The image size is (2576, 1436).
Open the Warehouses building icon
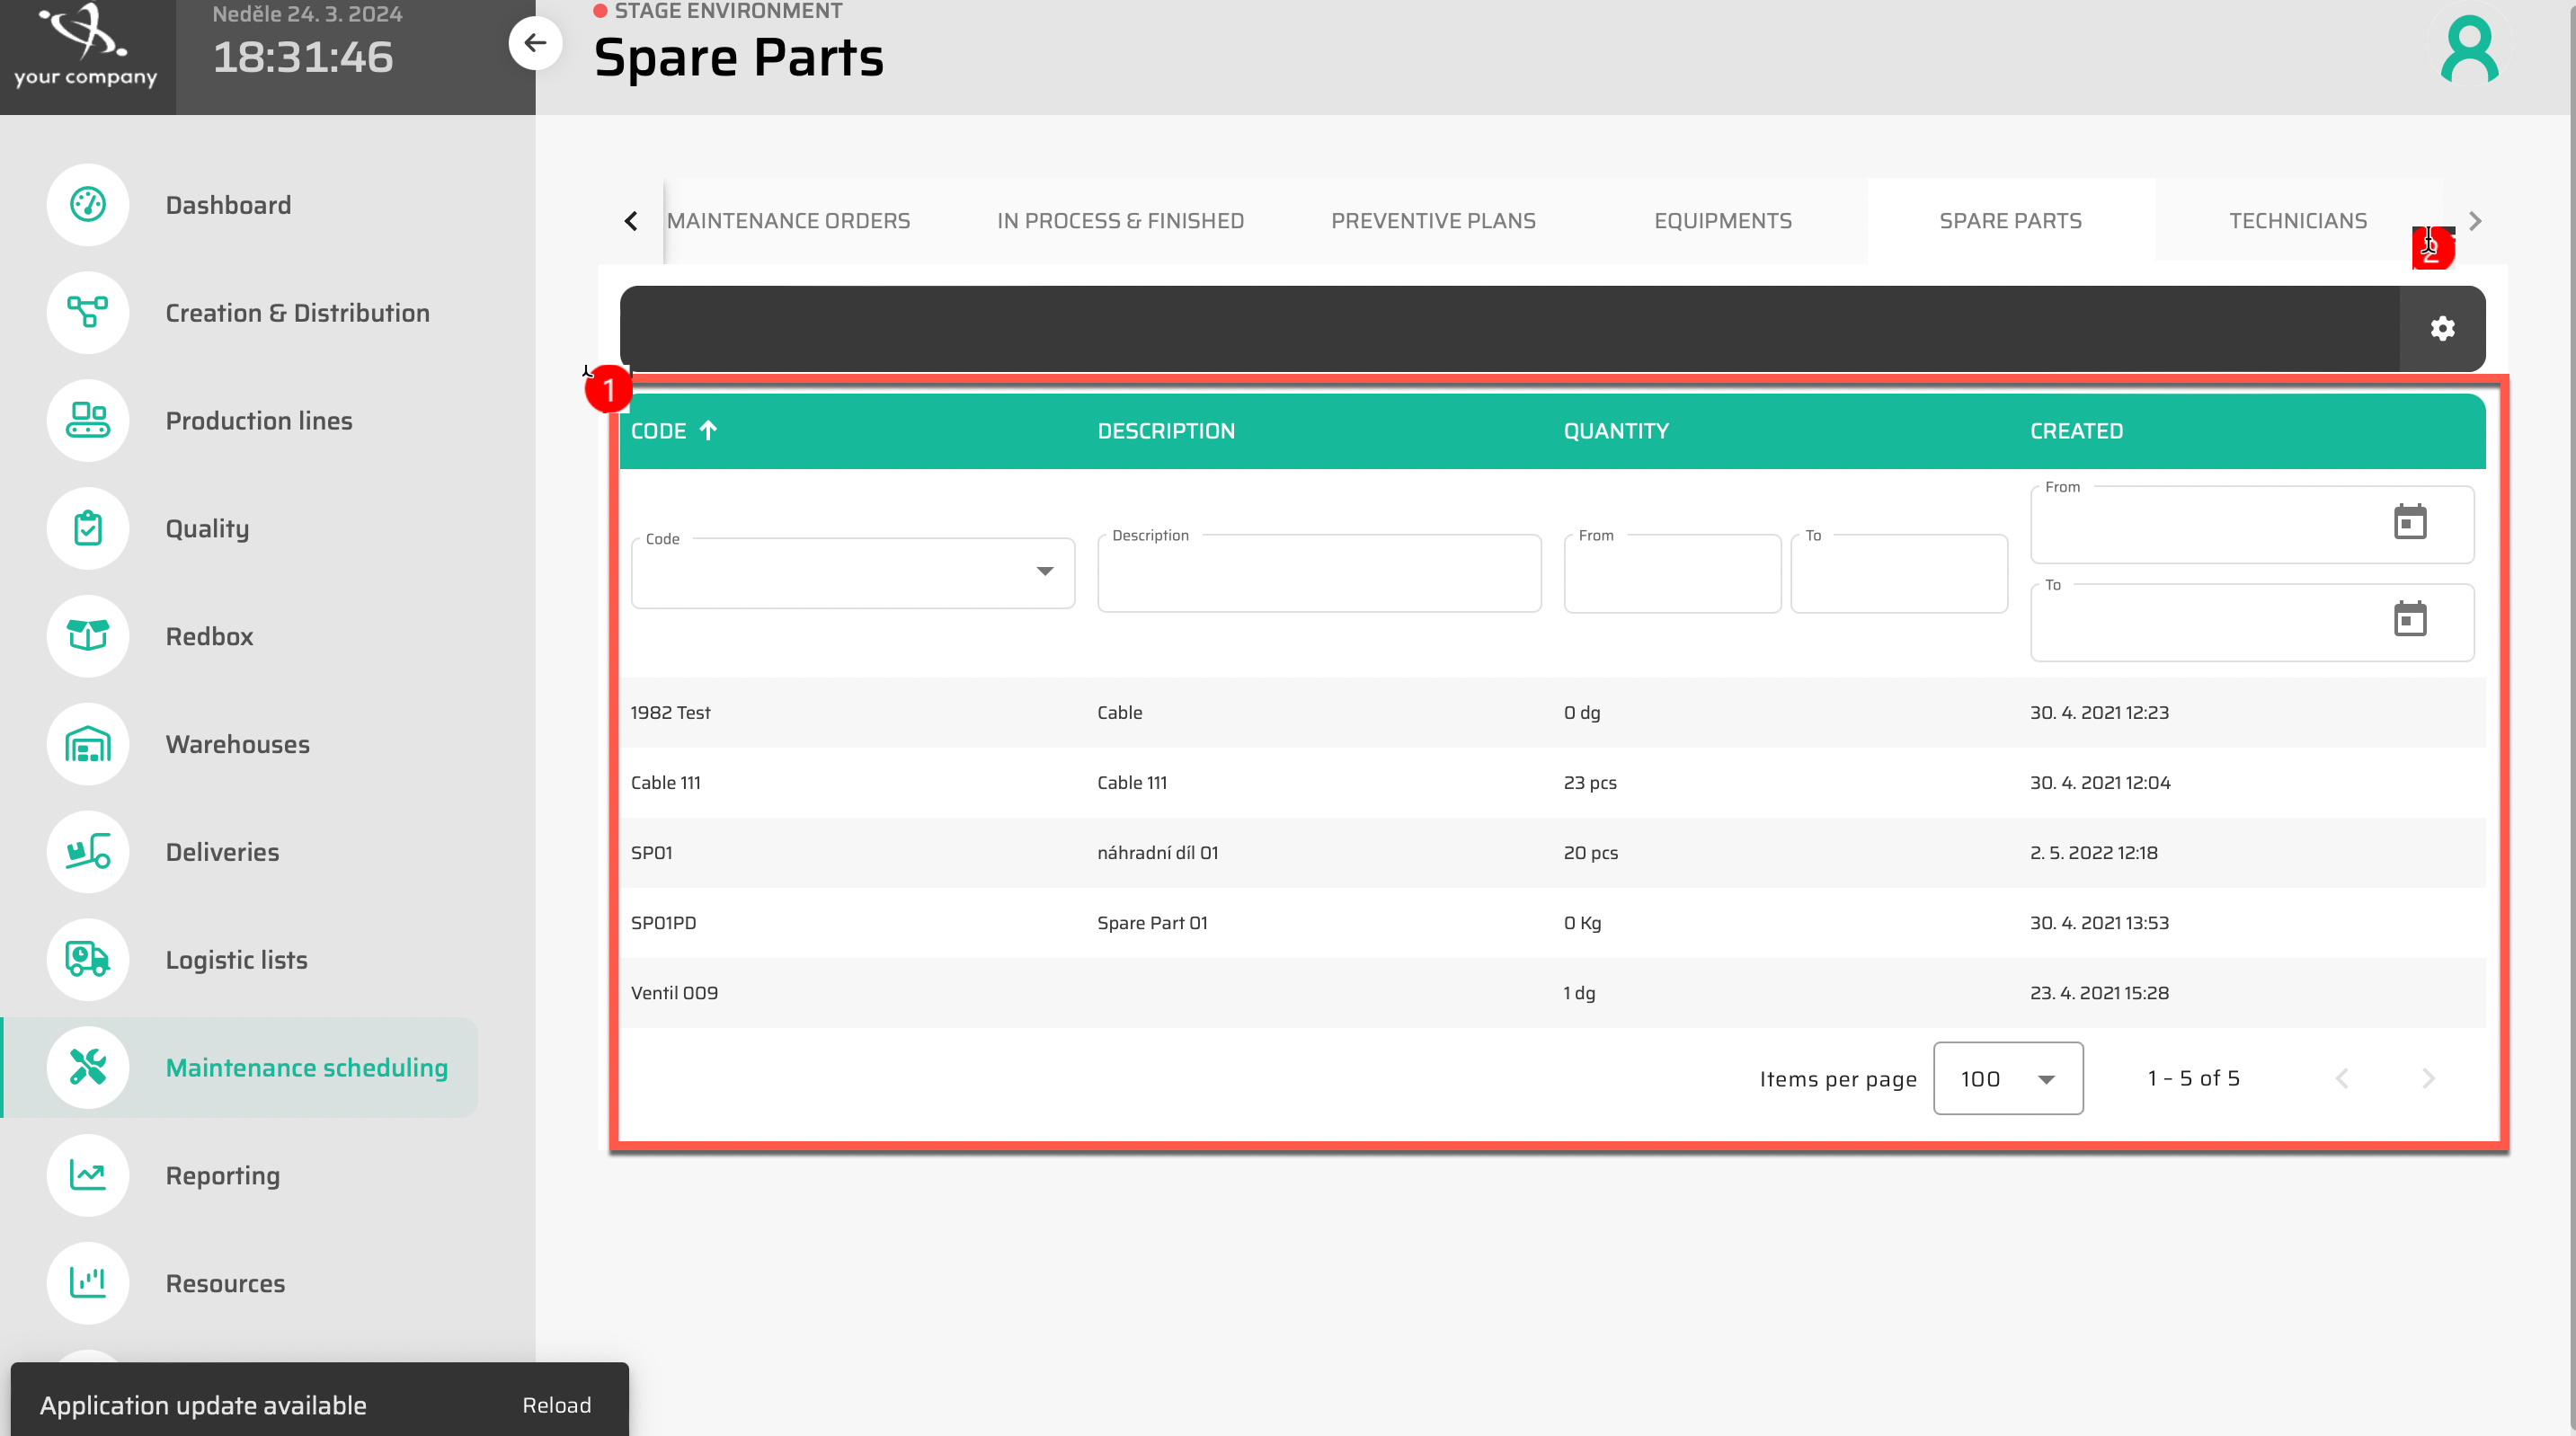[88, 744]
